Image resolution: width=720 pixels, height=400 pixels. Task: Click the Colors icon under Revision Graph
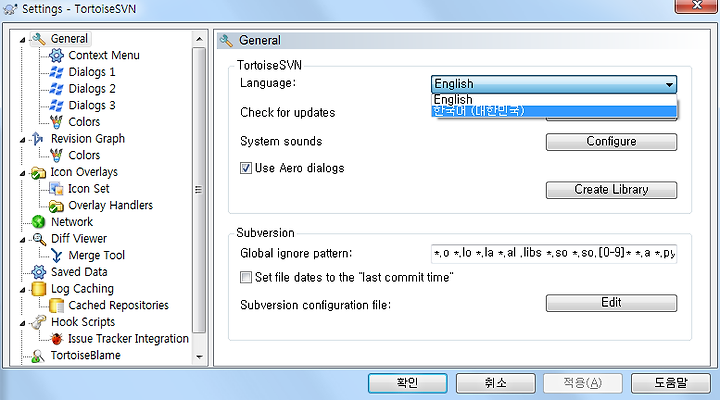click(x=56, y=155)
